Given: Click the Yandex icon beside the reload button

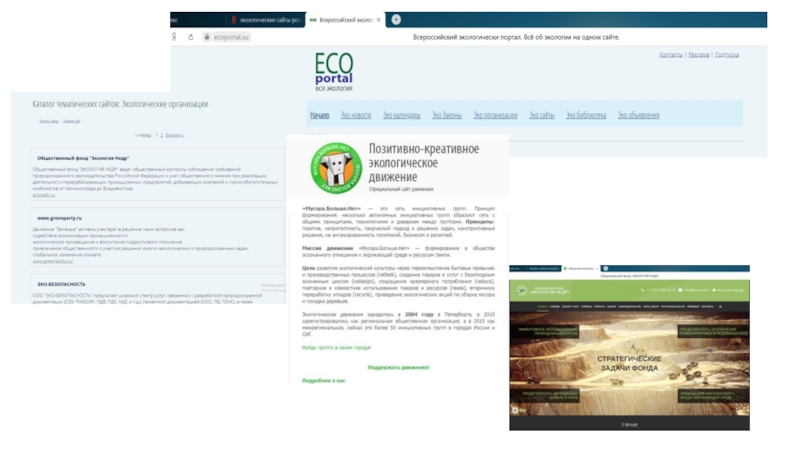Looking at the screenshot, I should (174, 37).
